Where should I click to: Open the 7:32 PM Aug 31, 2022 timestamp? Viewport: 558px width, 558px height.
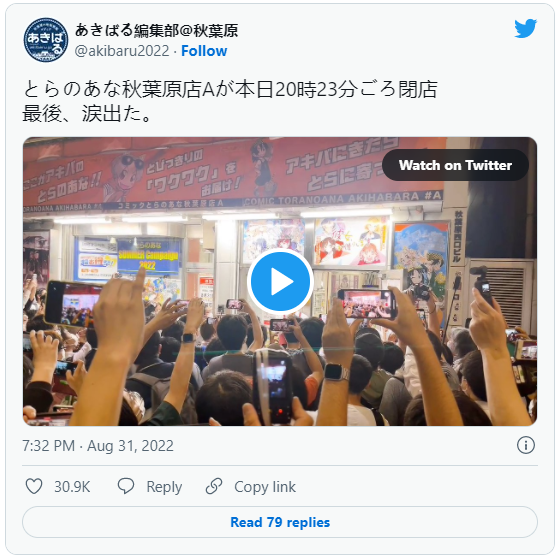98,446
